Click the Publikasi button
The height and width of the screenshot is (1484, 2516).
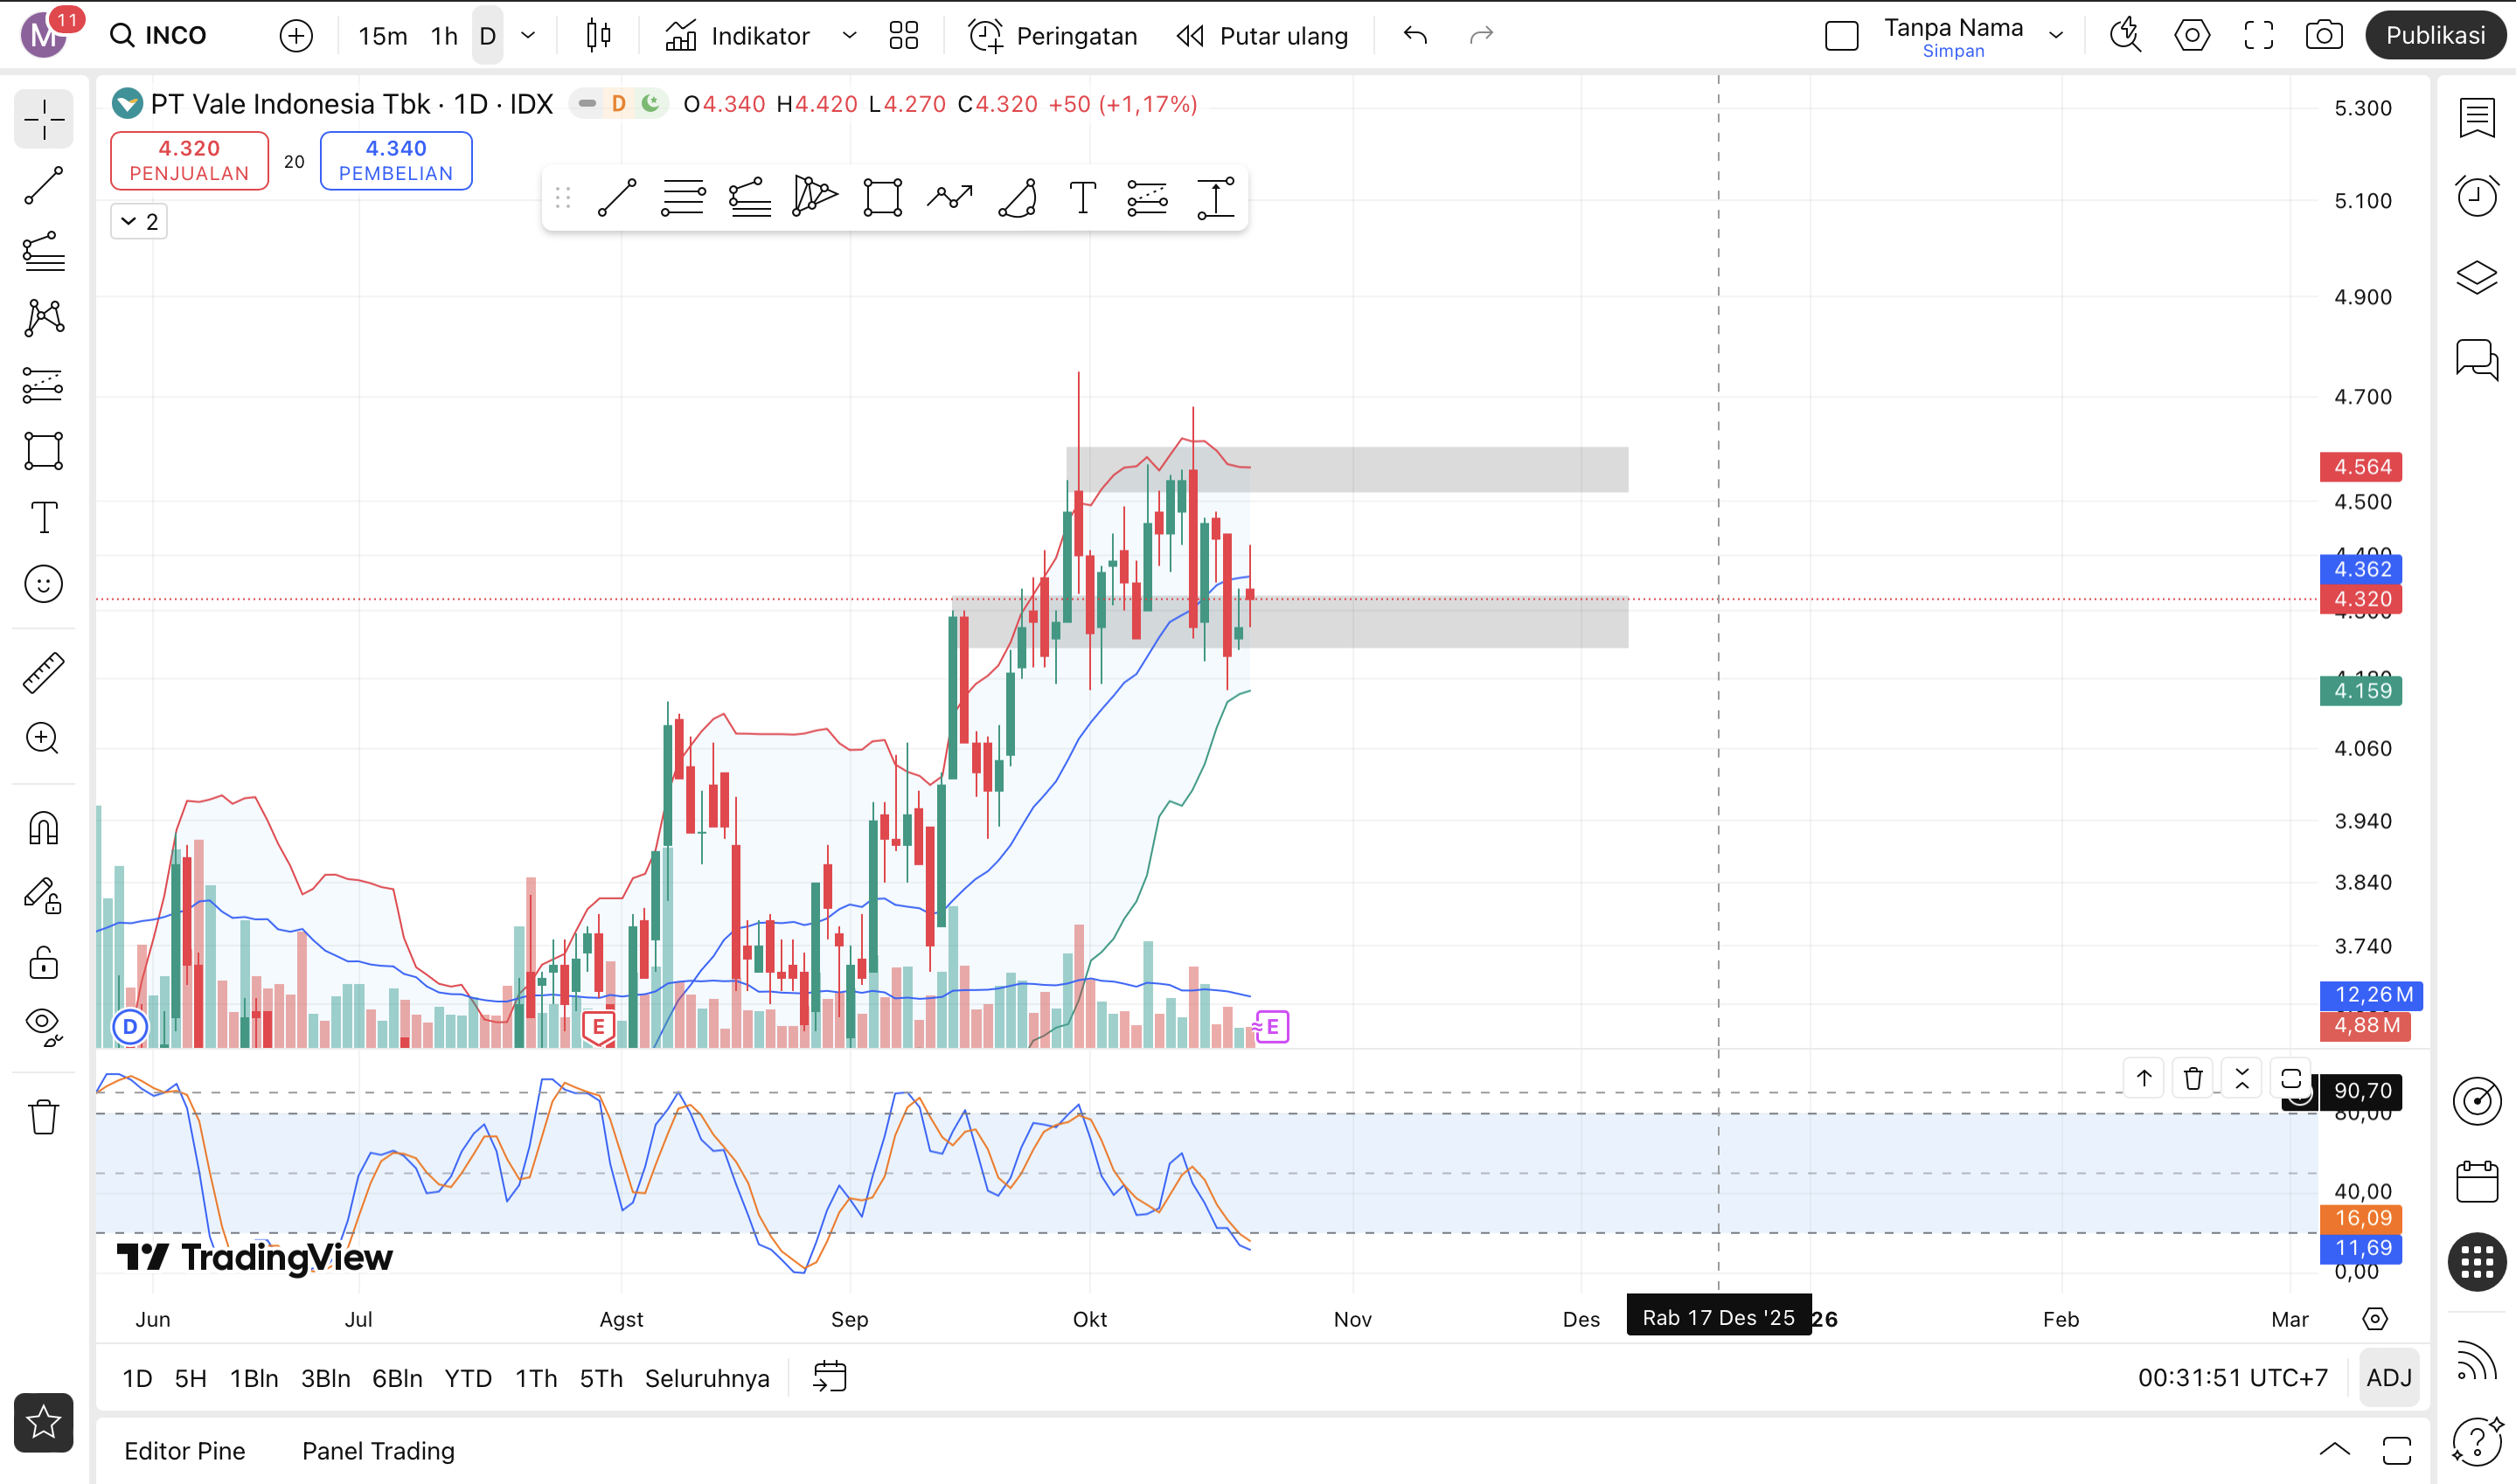(2434, 36)
